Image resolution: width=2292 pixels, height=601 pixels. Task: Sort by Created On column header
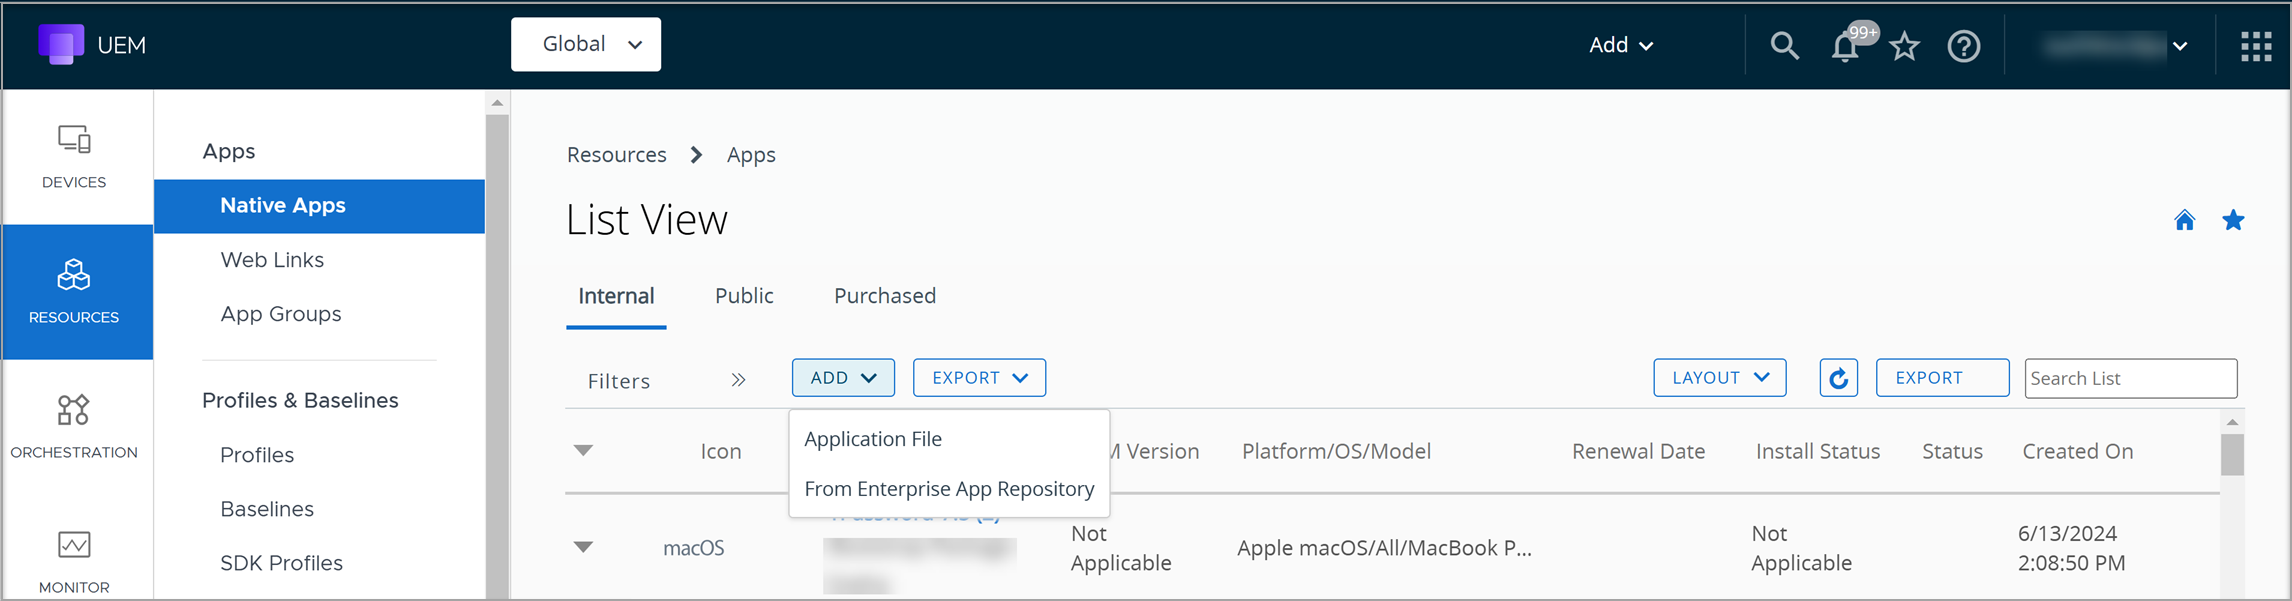click(2078, 451)
